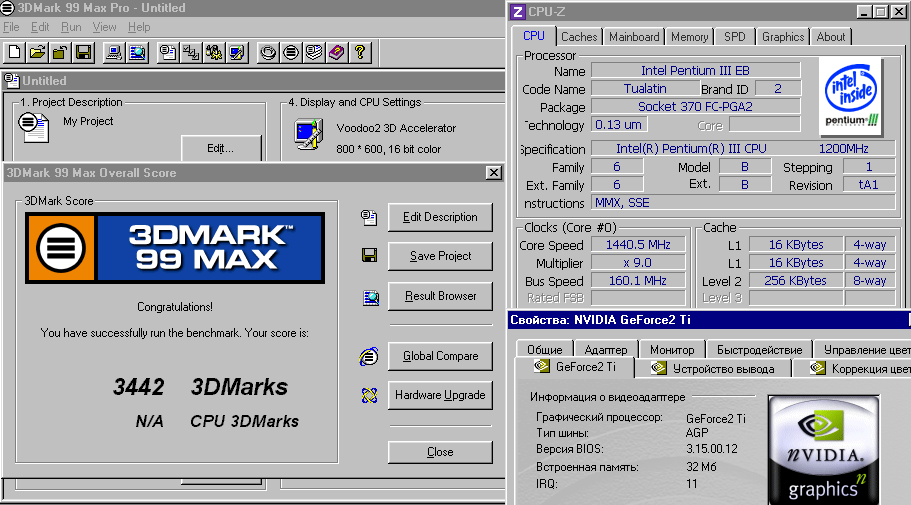The image size is (911, 505).
Task: Click Edit... button in Project Description
Action: 221,148
